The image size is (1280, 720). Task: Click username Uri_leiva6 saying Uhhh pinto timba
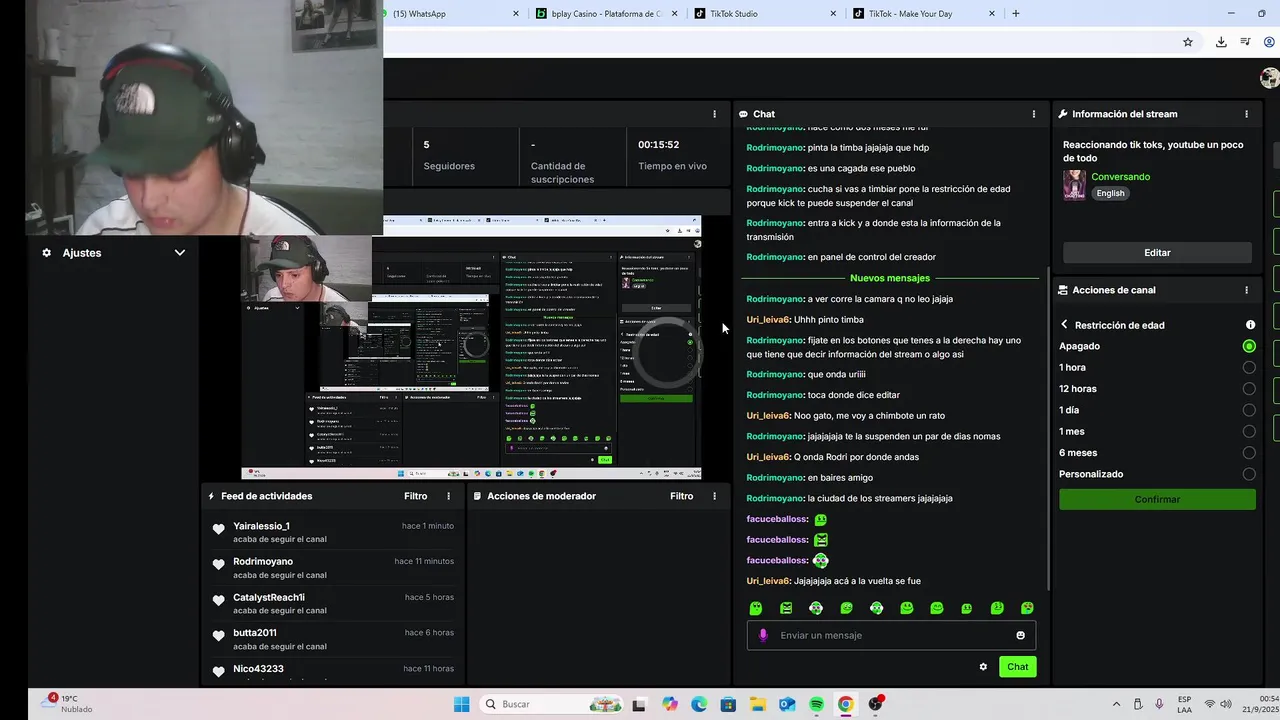pyautogui.click(x=768, y=320)
